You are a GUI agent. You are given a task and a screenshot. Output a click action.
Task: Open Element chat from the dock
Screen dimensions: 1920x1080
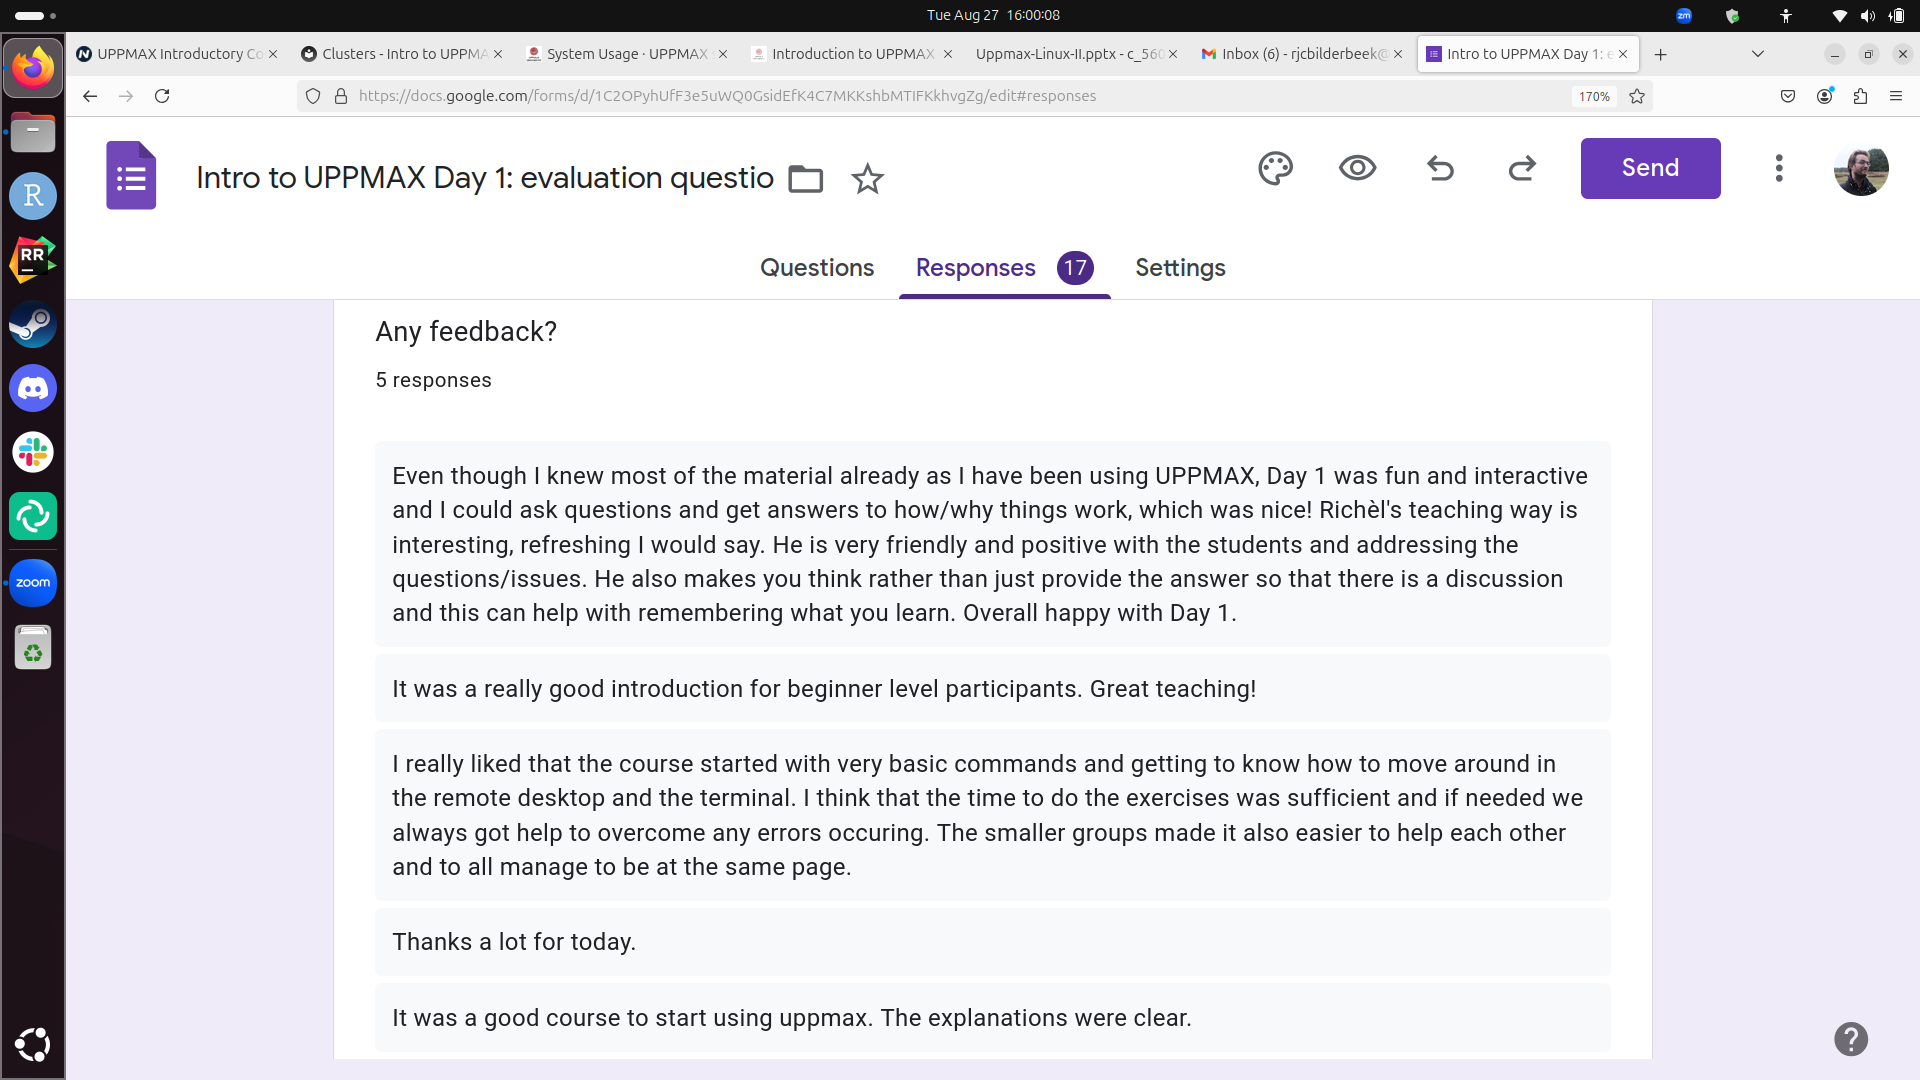point(33,516)
